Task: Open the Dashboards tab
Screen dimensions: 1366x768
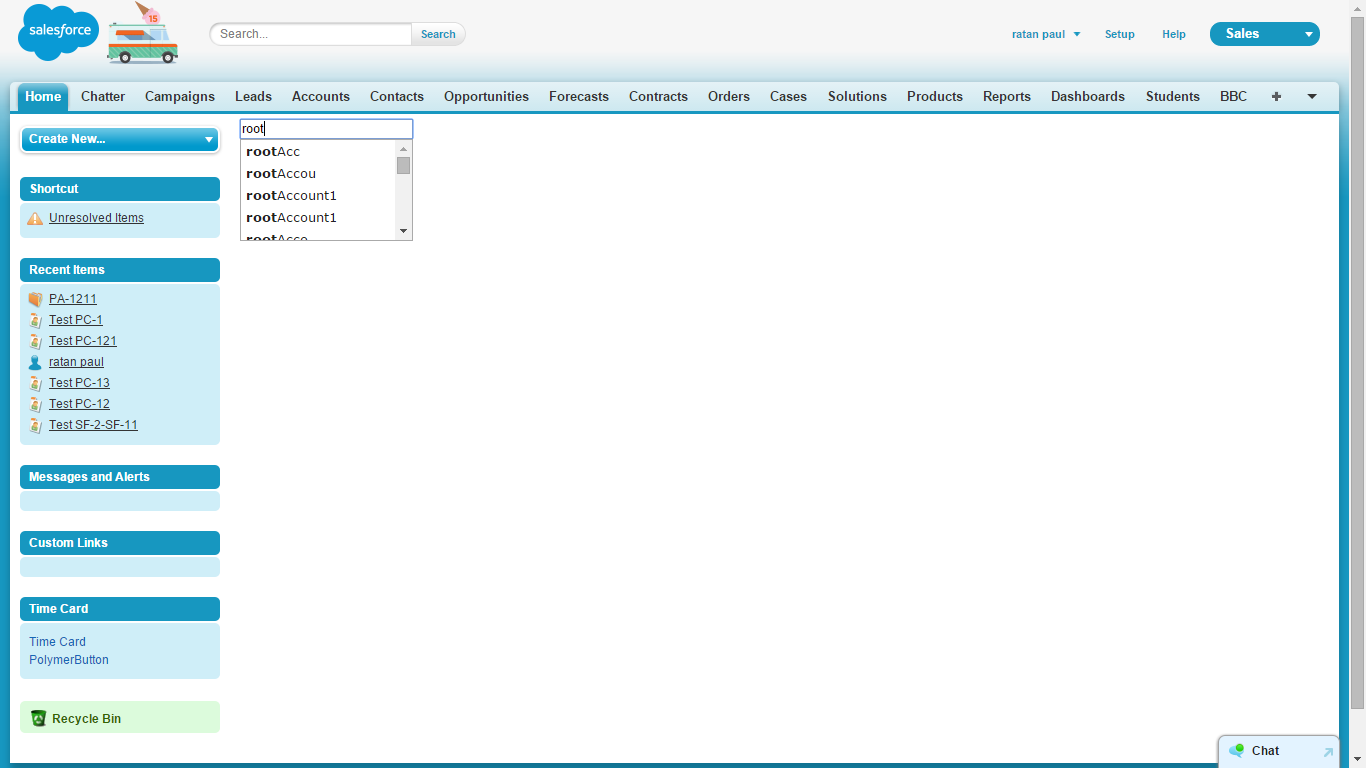Action: (x=1088, y=97)
